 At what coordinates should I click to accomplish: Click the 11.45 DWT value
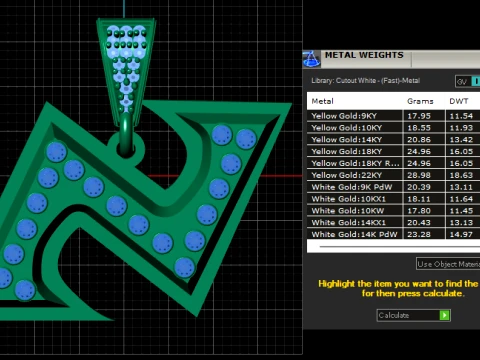pos(461,211)
